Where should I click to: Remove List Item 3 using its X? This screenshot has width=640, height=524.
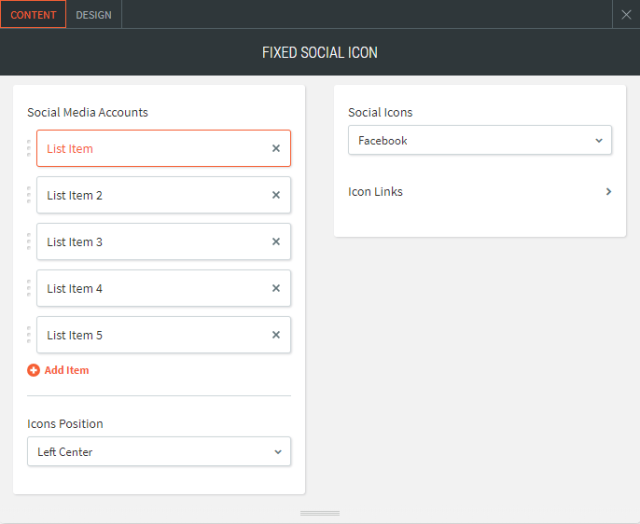pos(276,242)
